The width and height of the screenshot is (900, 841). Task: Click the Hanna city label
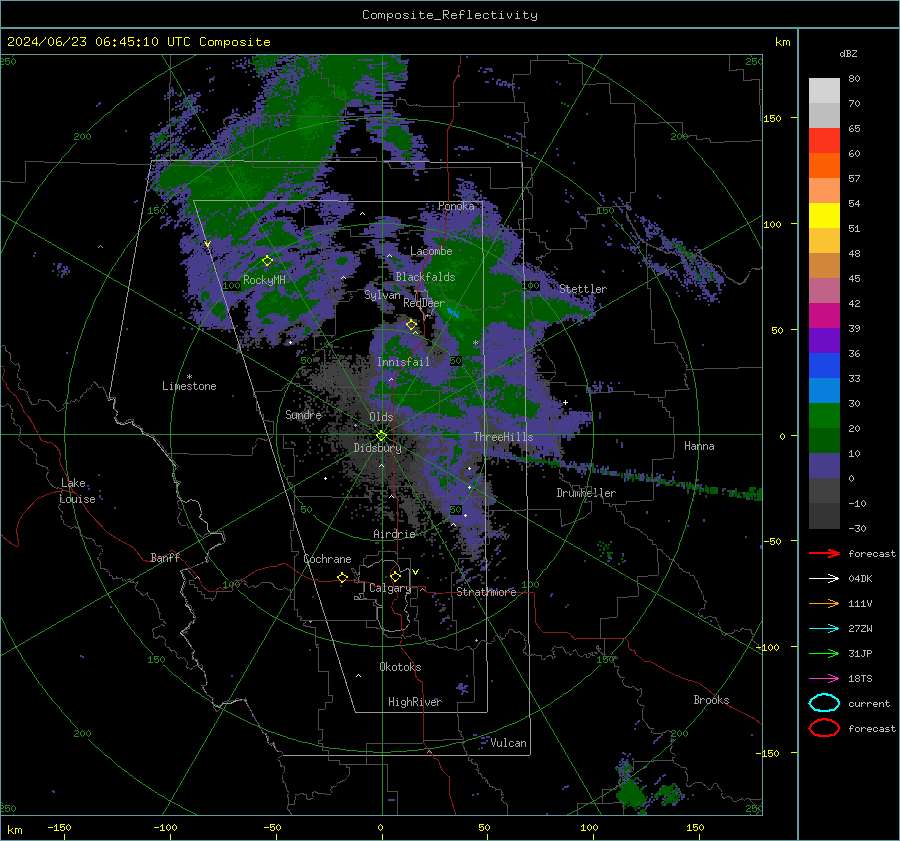699,446
